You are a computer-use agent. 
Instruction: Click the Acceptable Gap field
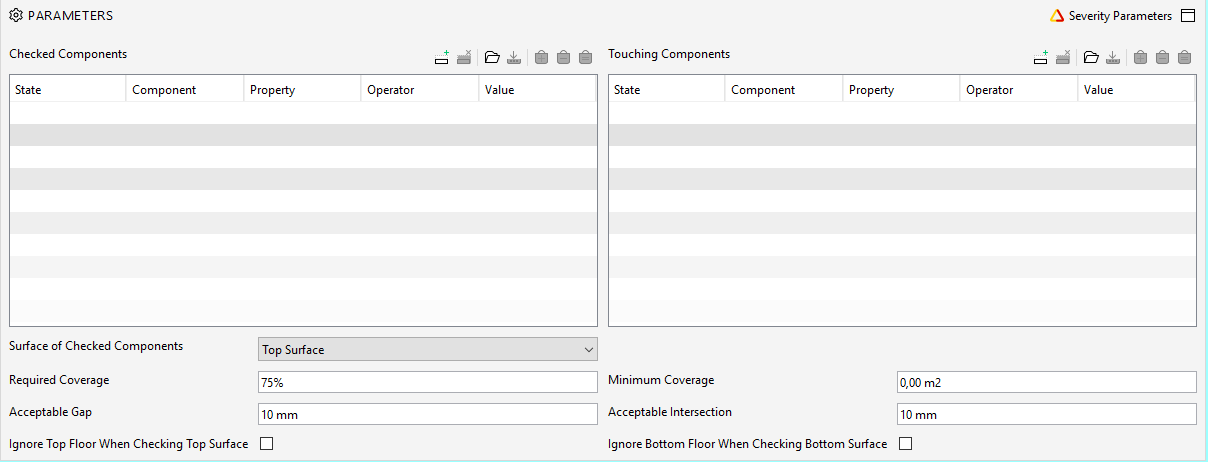[x=427, y=414]
